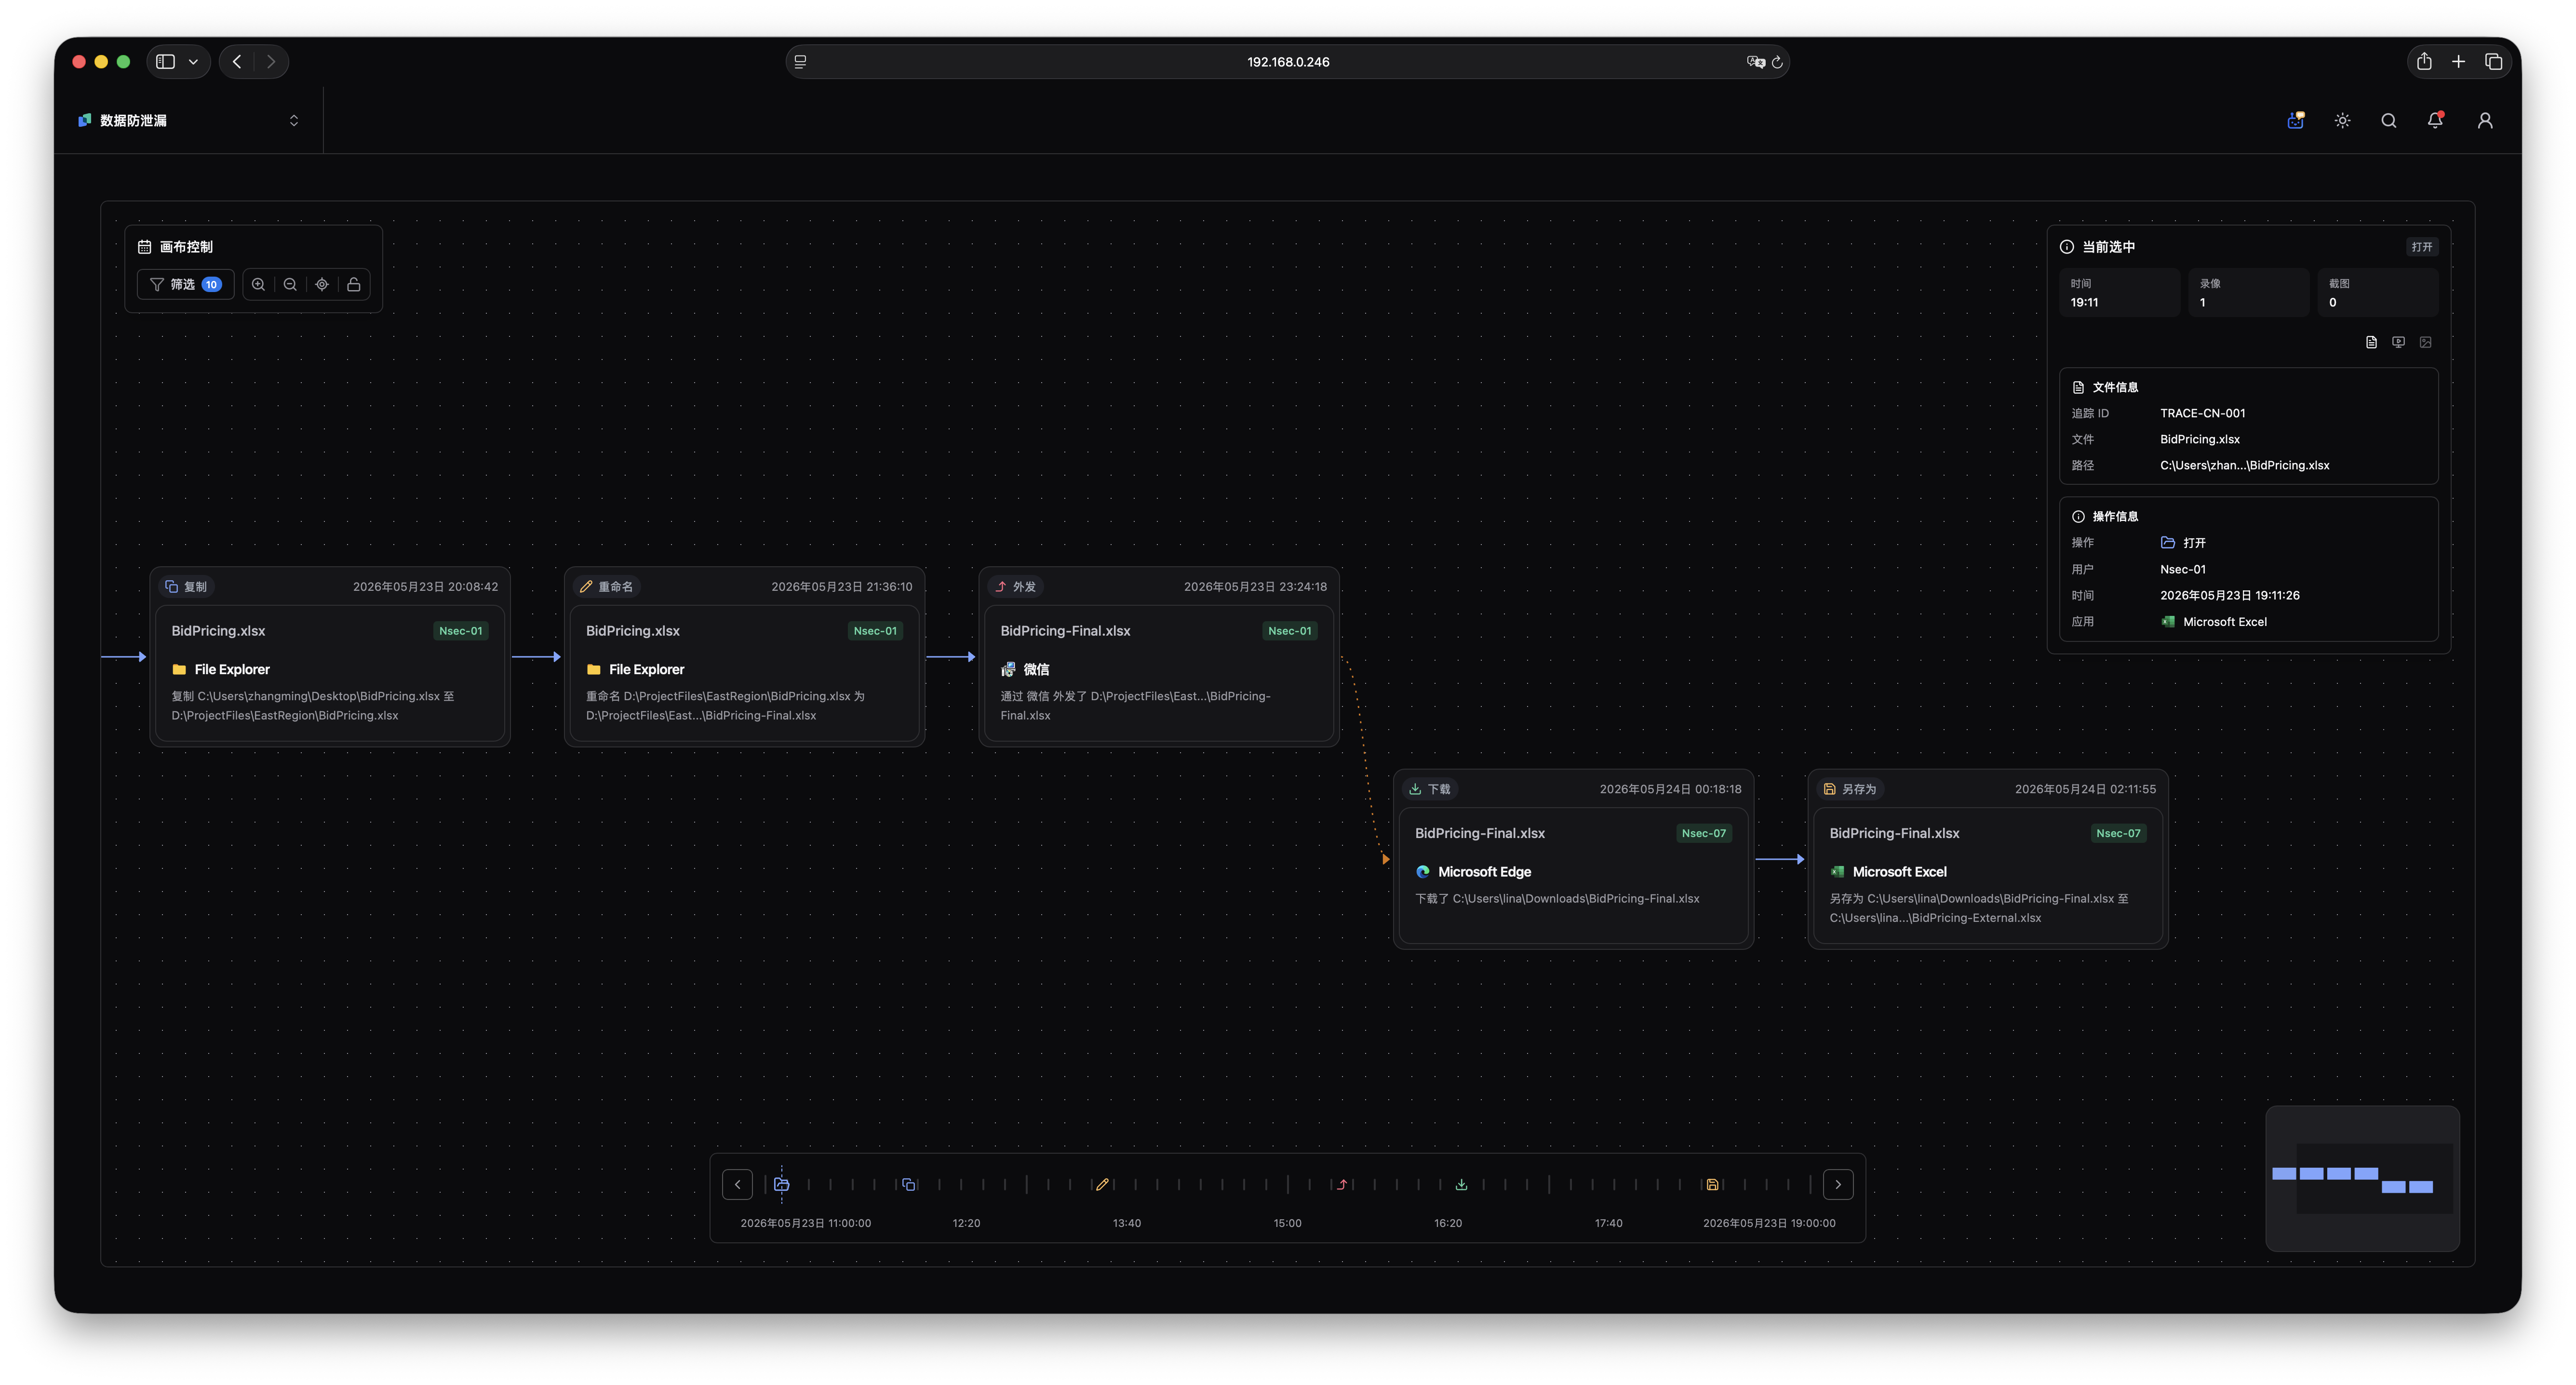Click File Explorer folder icon on rename card
This screenshot has width=2576, height=1385.
tap(594, 669)
